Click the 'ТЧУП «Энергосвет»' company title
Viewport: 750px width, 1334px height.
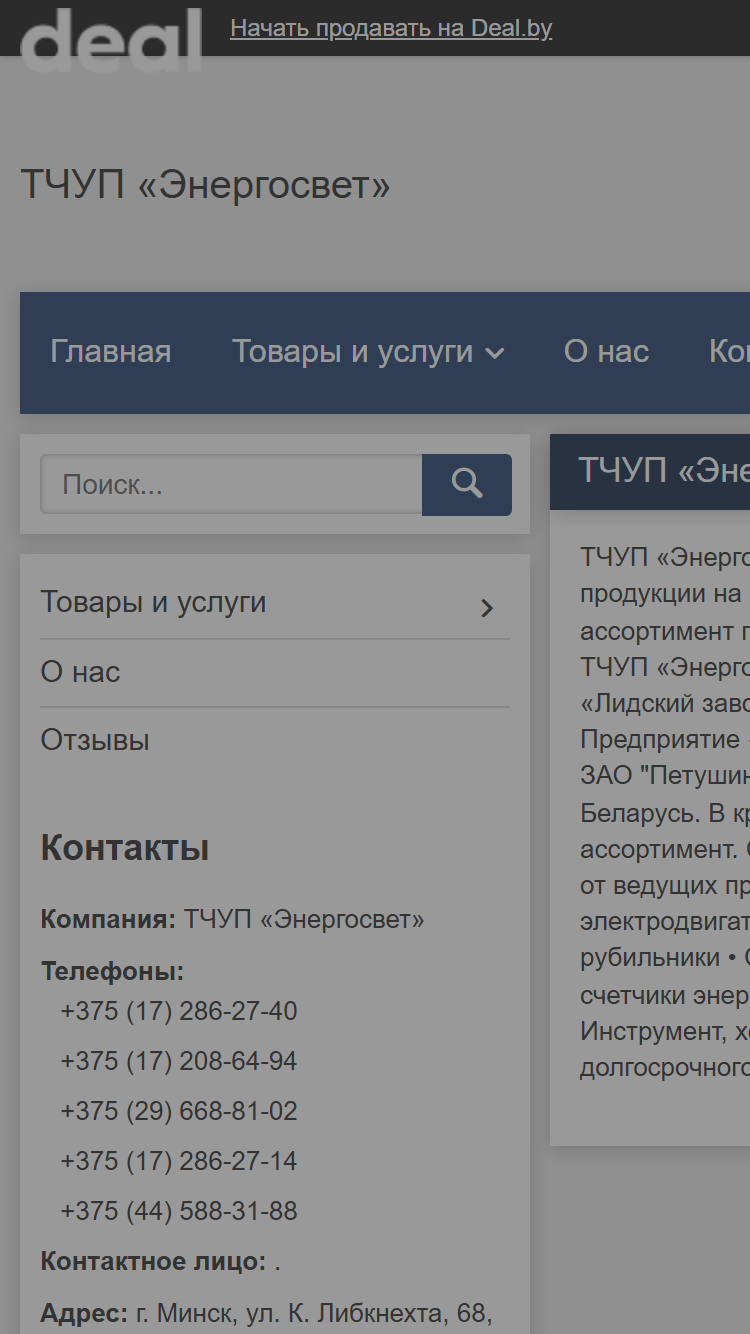pyautogui.click(x=205, y=185)
